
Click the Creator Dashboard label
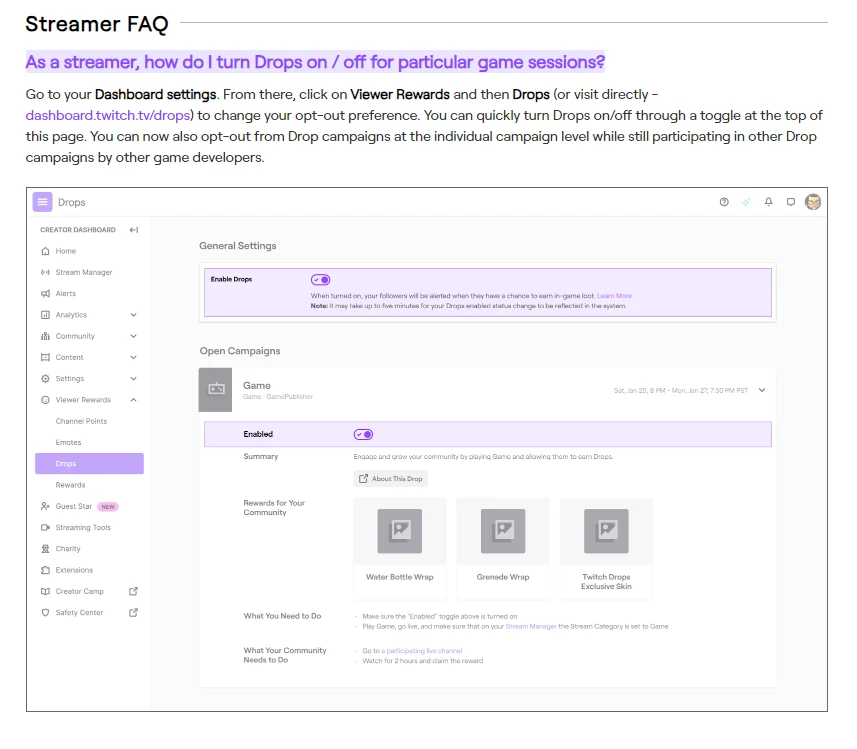[x=78, y=230]
